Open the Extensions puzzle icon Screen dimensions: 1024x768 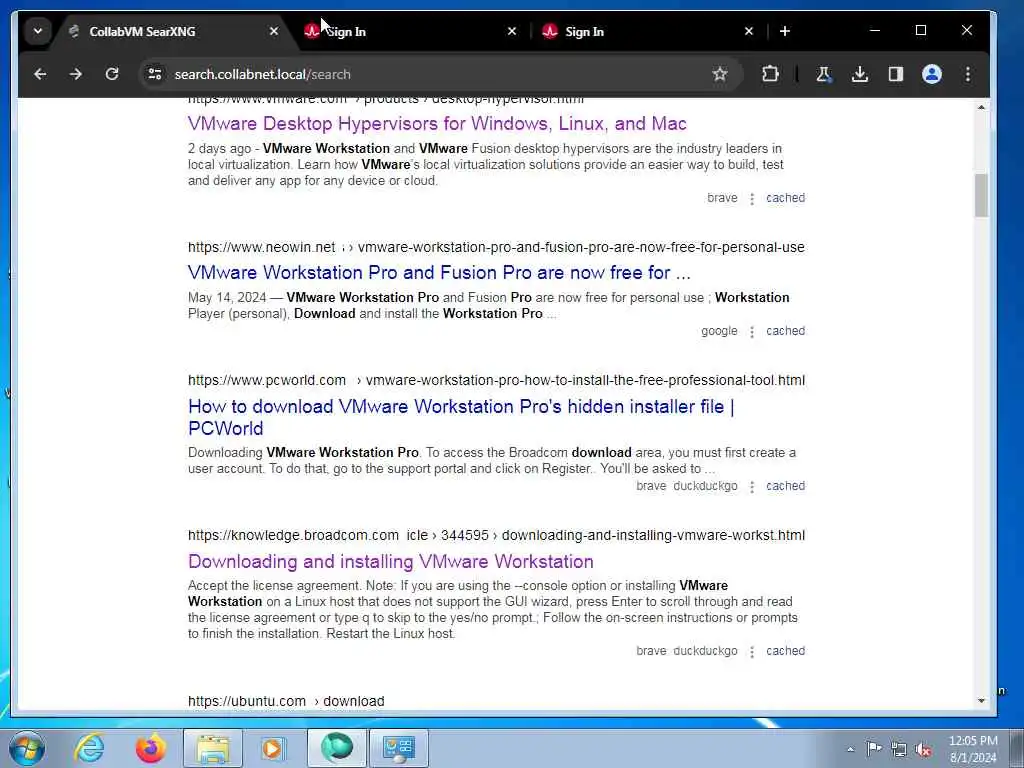[771, 74]
